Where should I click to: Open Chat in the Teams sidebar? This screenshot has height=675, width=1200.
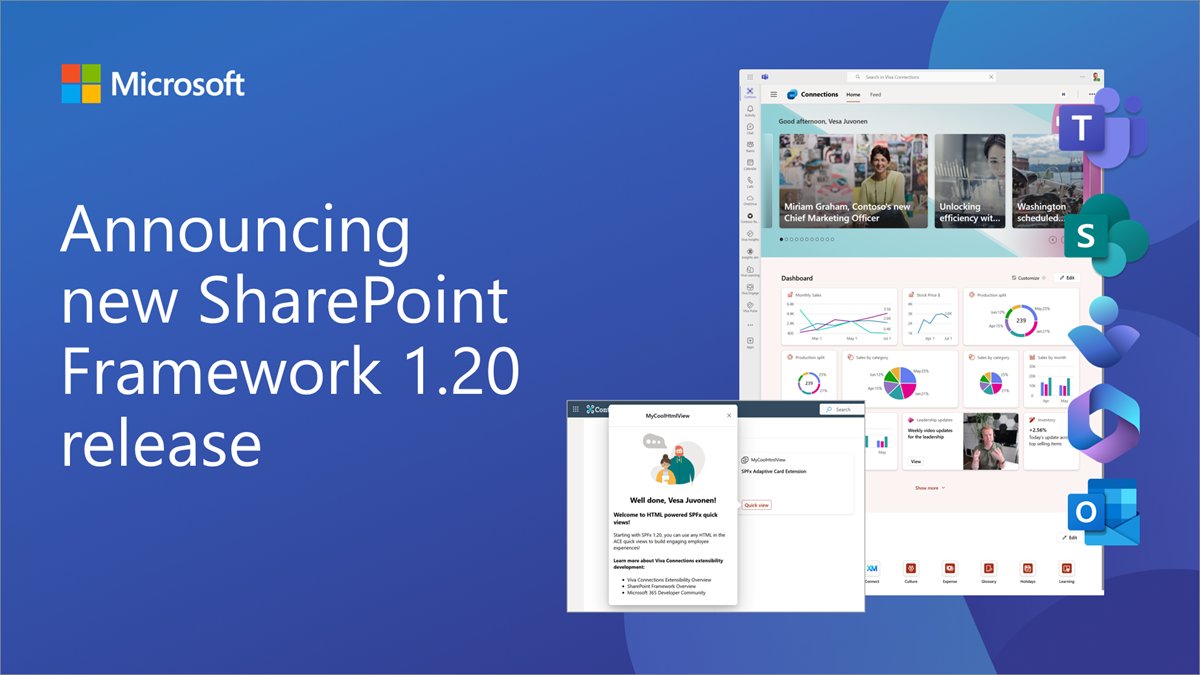[x=750, y=129]
